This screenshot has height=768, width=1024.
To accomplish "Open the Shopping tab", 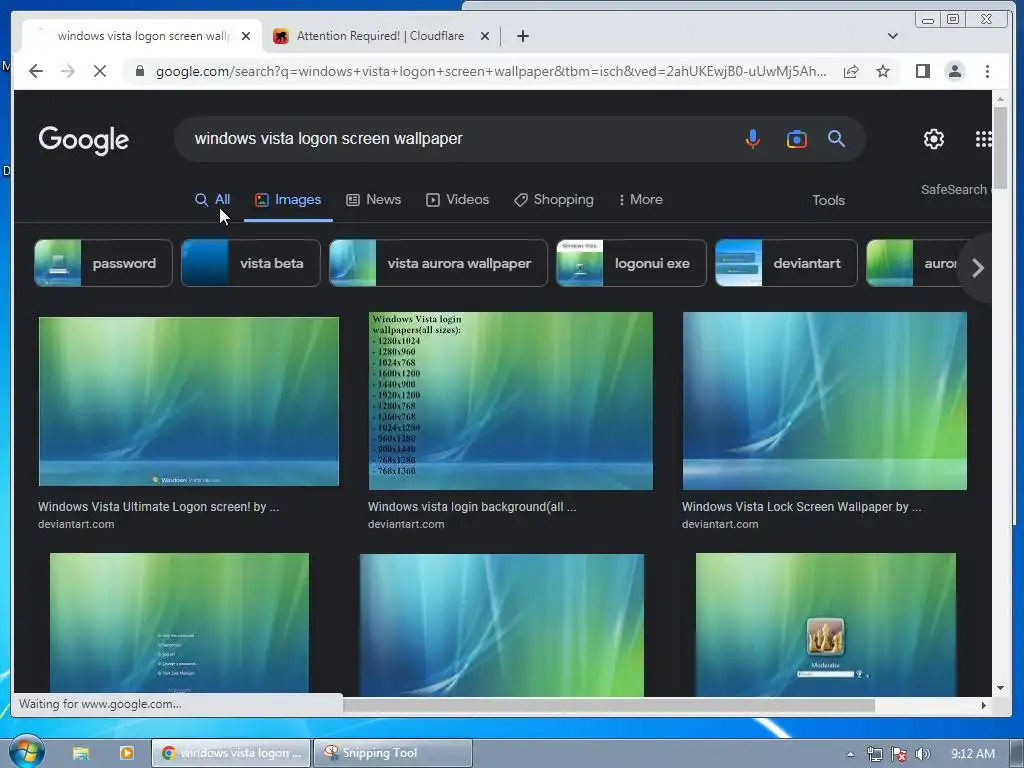I will [554, 200].
